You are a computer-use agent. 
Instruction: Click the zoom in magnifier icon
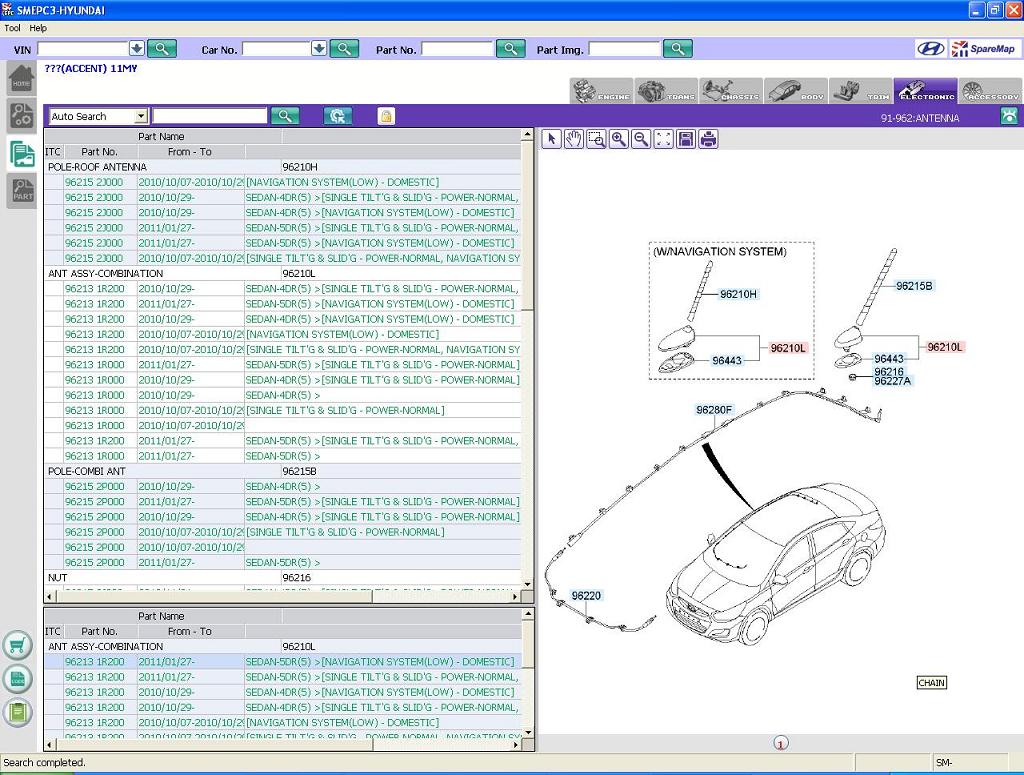(619, 139)
